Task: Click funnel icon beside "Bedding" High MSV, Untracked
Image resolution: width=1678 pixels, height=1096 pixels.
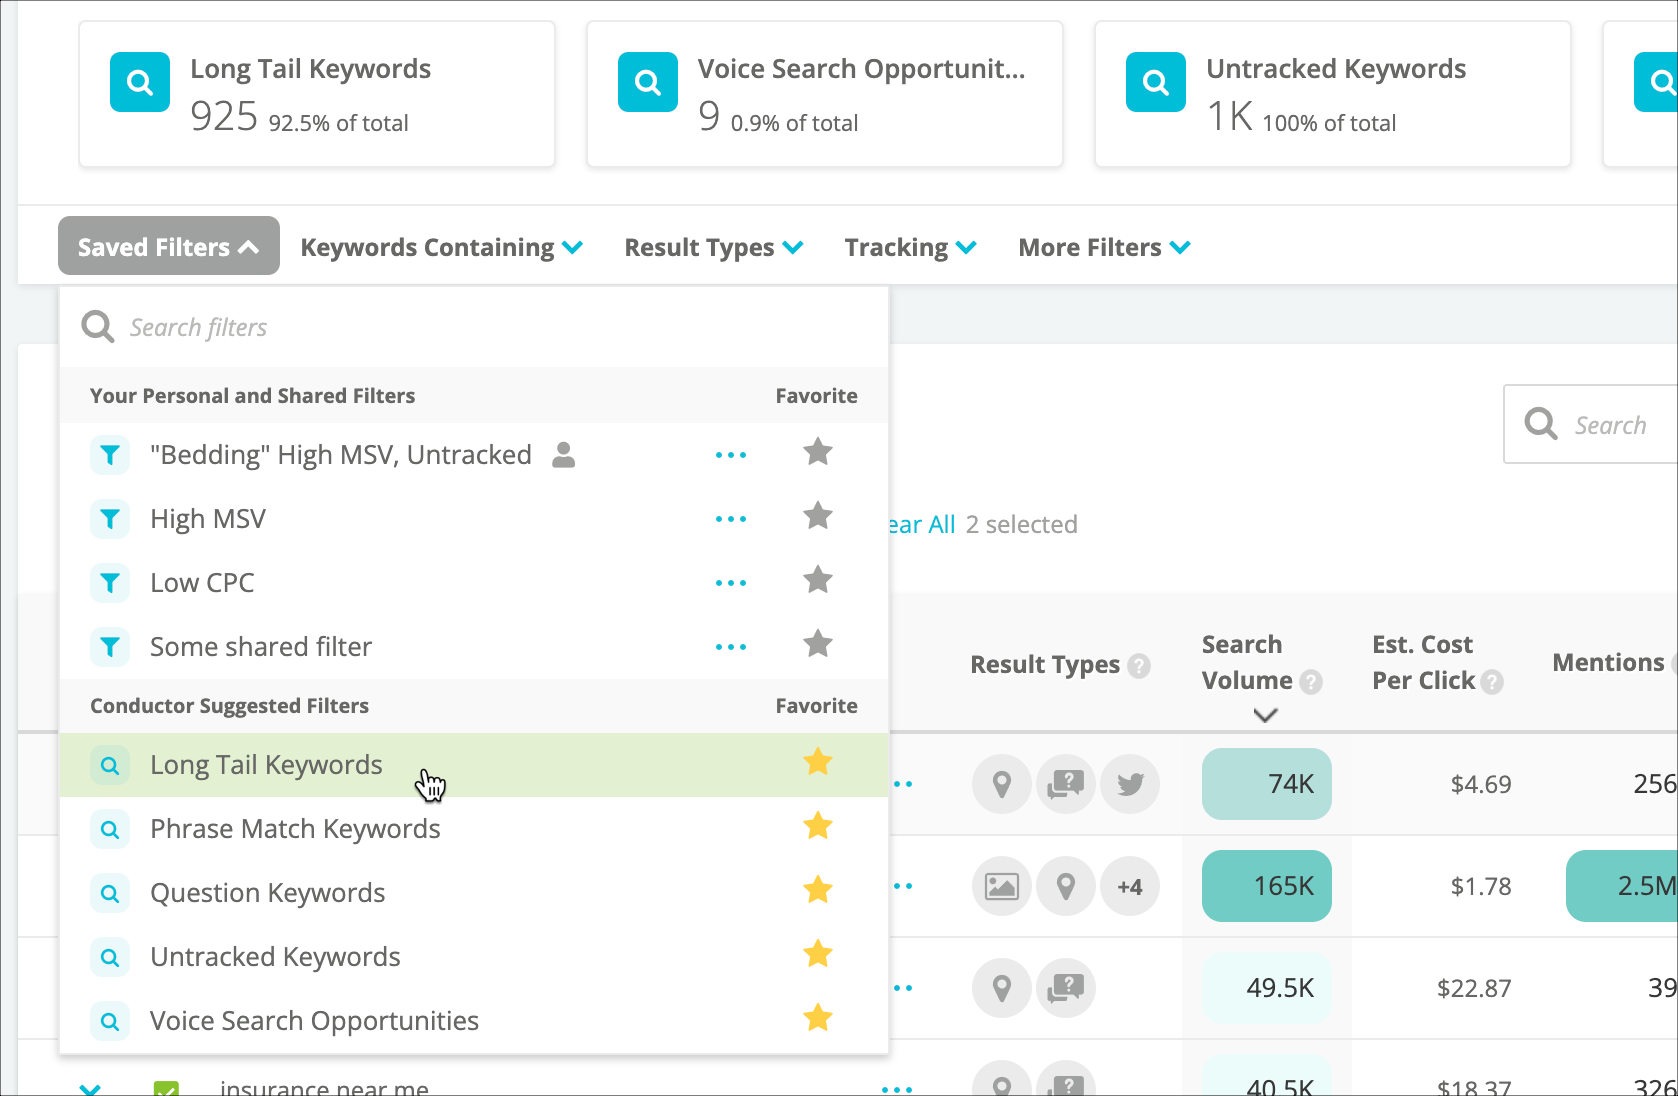Action: tap(110, 455)
